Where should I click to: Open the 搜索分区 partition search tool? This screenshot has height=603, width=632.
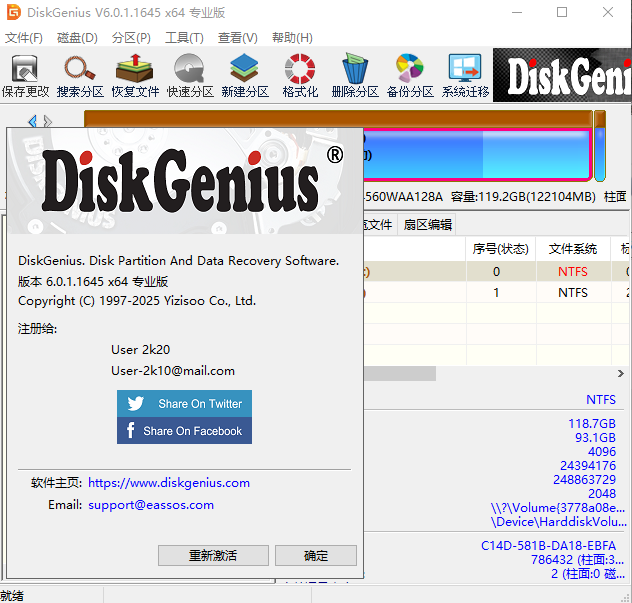[81, 76]
